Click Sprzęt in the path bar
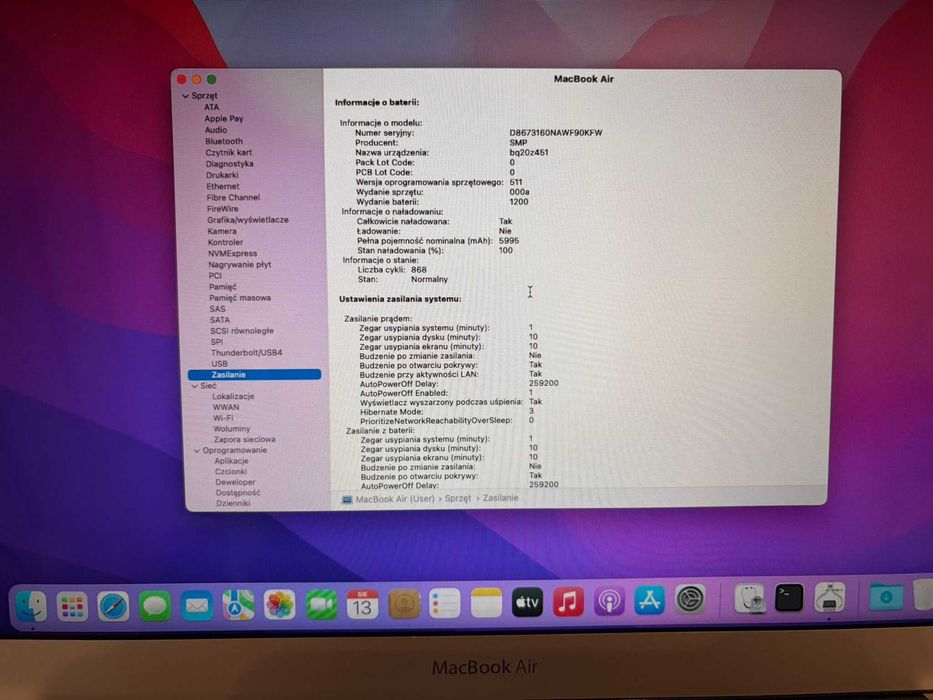The width and height of the screenshot is (933, 700). pyautogui.click(x=458, y=498)
